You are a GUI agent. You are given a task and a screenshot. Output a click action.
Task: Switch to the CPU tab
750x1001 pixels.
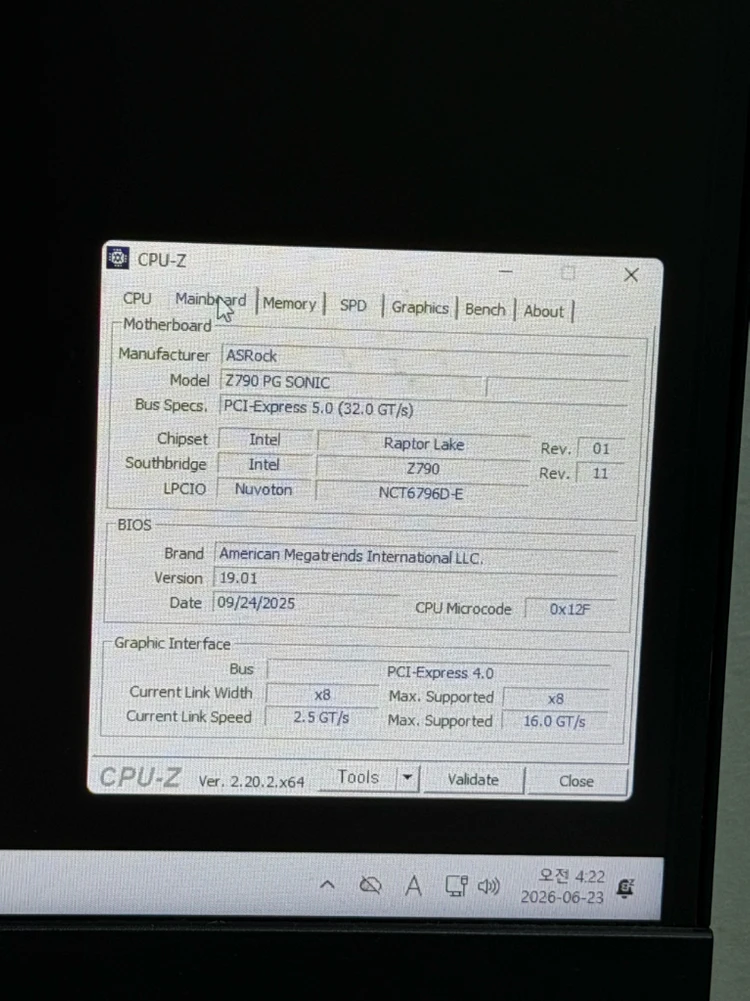coord(137,298)
